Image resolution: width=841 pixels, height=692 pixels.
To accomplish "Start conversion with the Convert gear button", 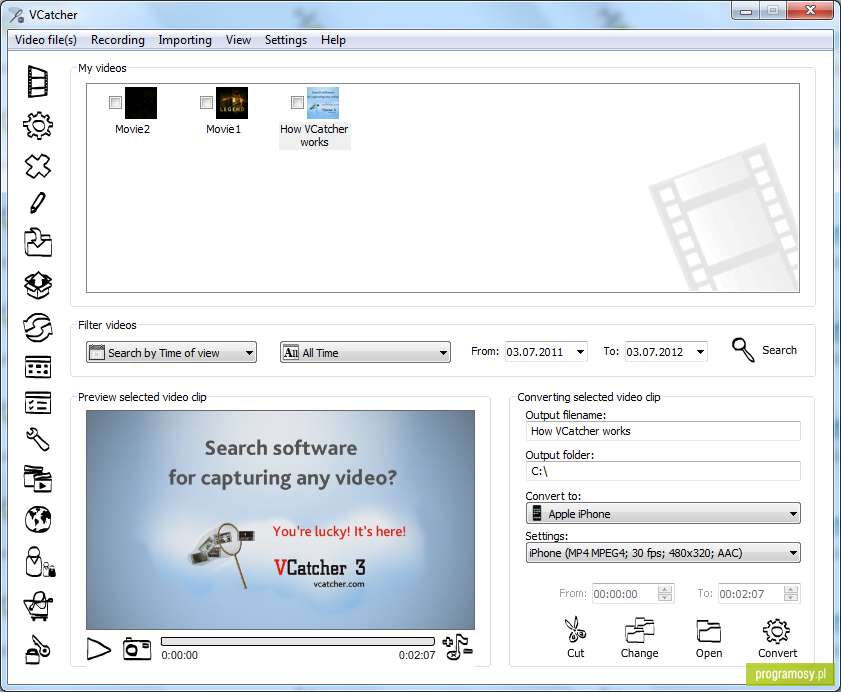I will coord(777,637).
